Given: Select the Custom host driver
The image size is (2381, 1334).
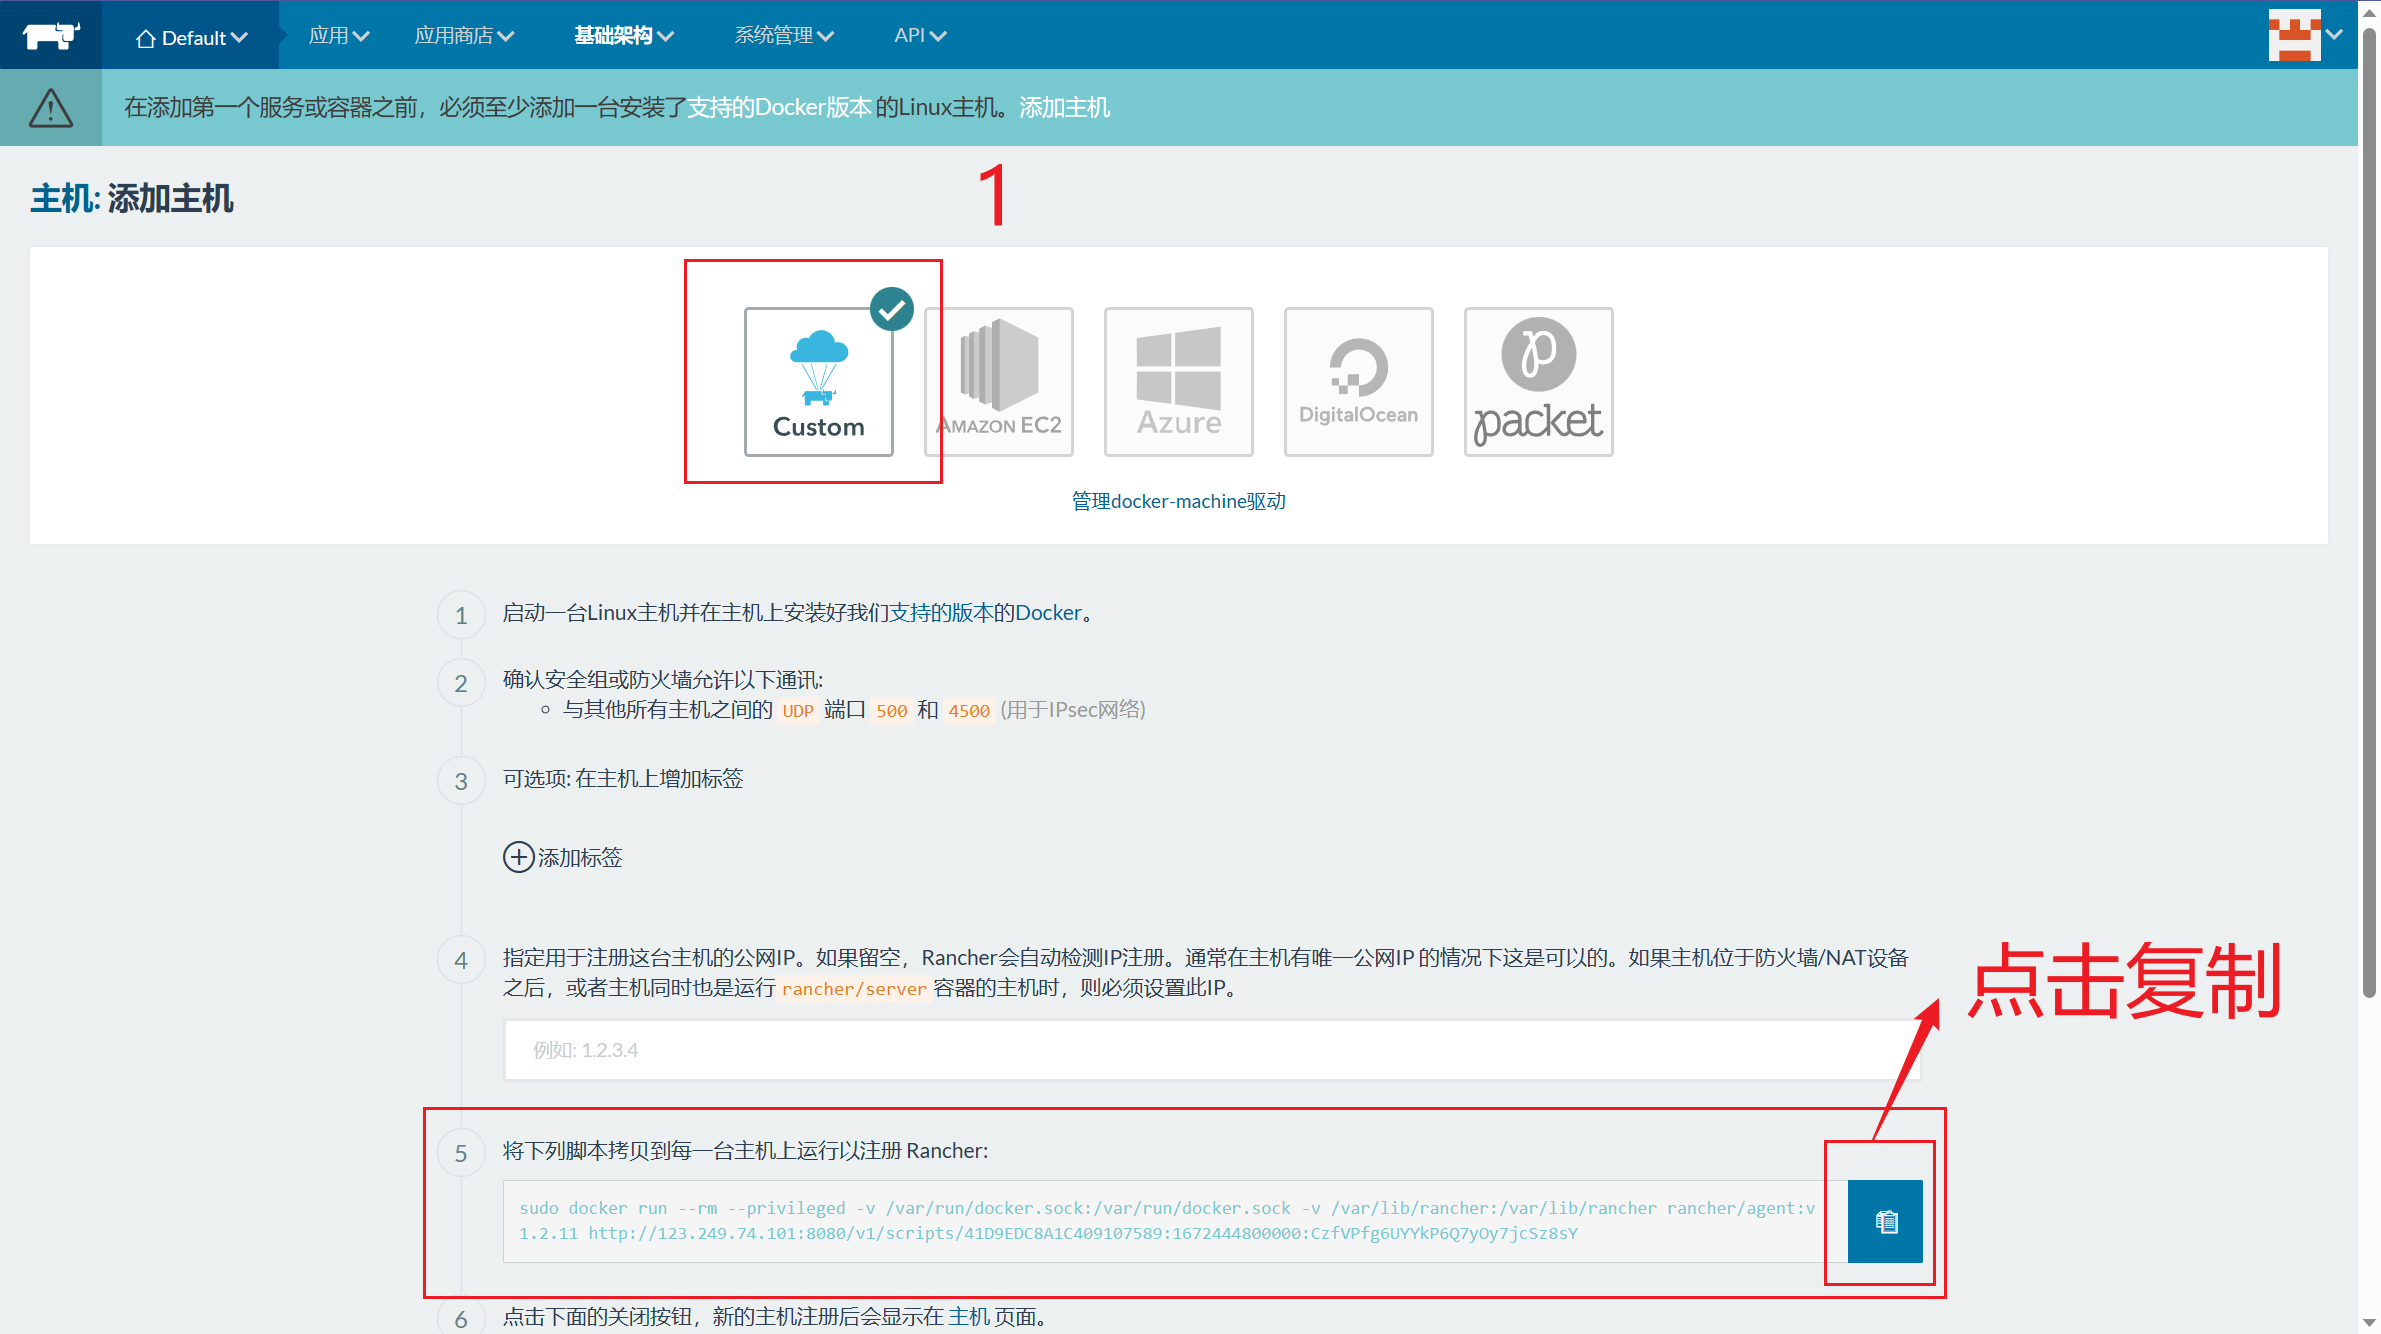Looking at the screenshot, I should coord(818,381).
